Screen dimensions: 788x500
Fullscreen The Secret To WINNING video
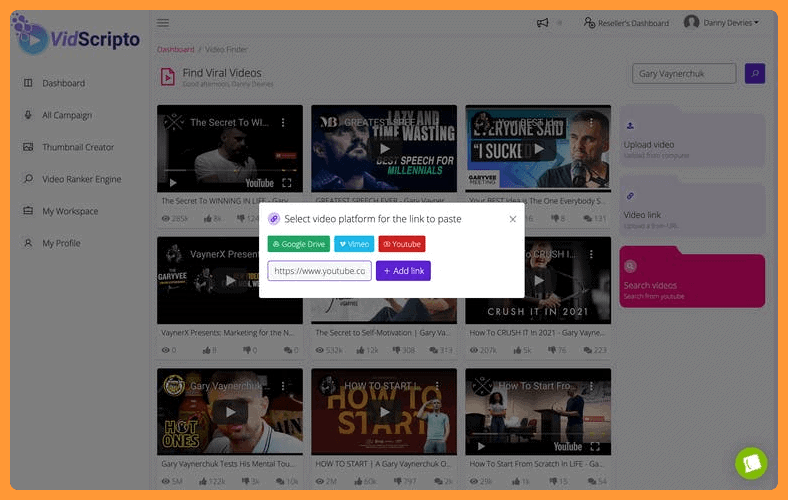click(287, 183)
